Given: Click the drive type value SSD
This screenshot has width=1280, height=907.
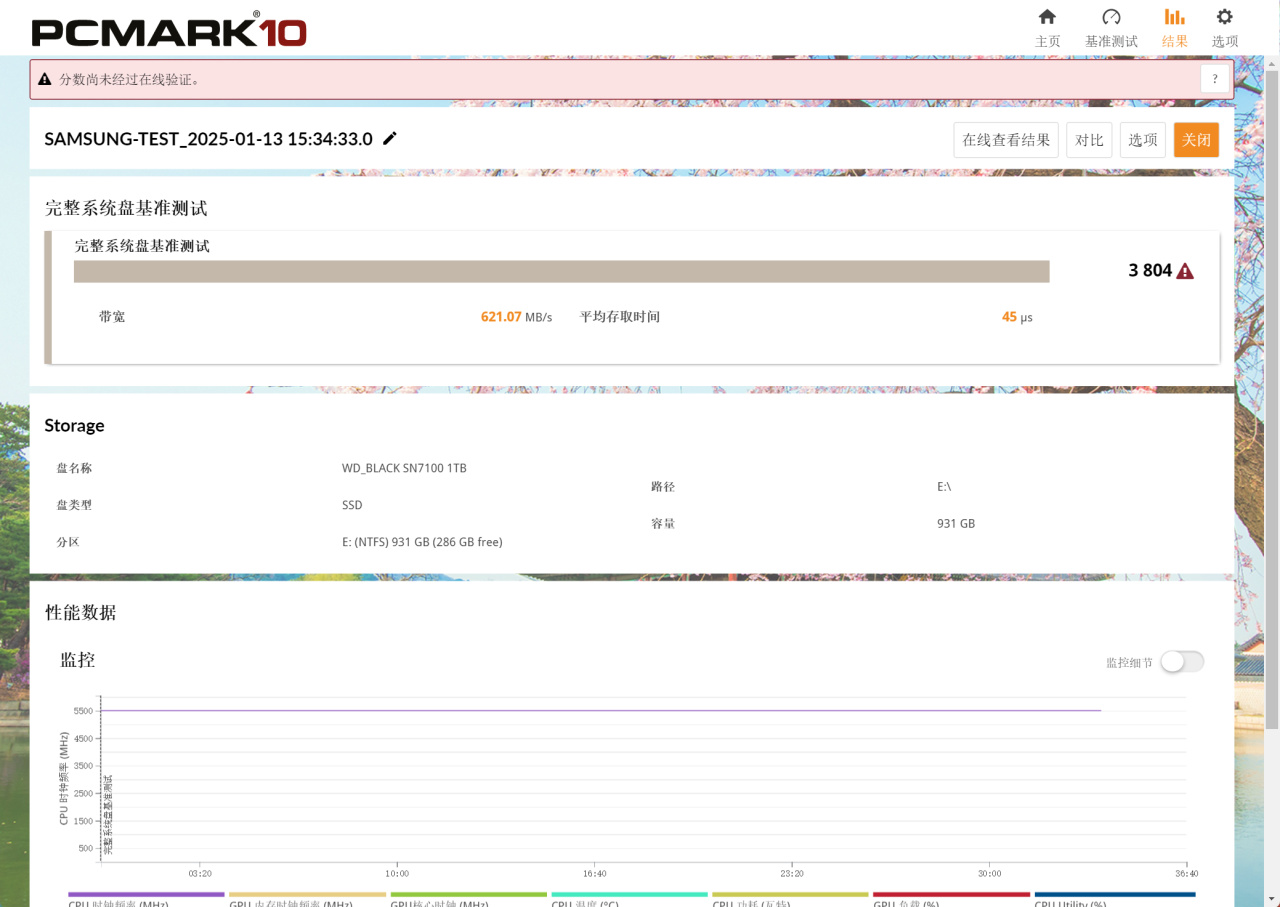Looking at the screenshot, I should 352,505.
